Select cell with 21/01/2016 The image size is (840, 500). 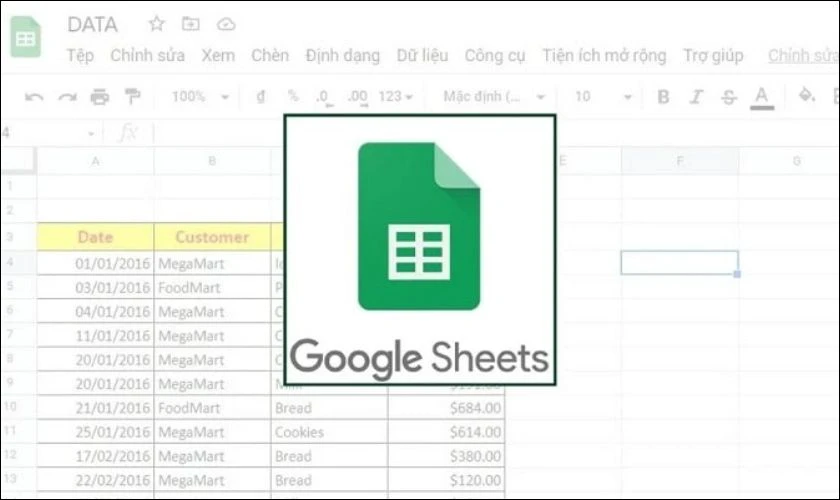coord(95,408)
